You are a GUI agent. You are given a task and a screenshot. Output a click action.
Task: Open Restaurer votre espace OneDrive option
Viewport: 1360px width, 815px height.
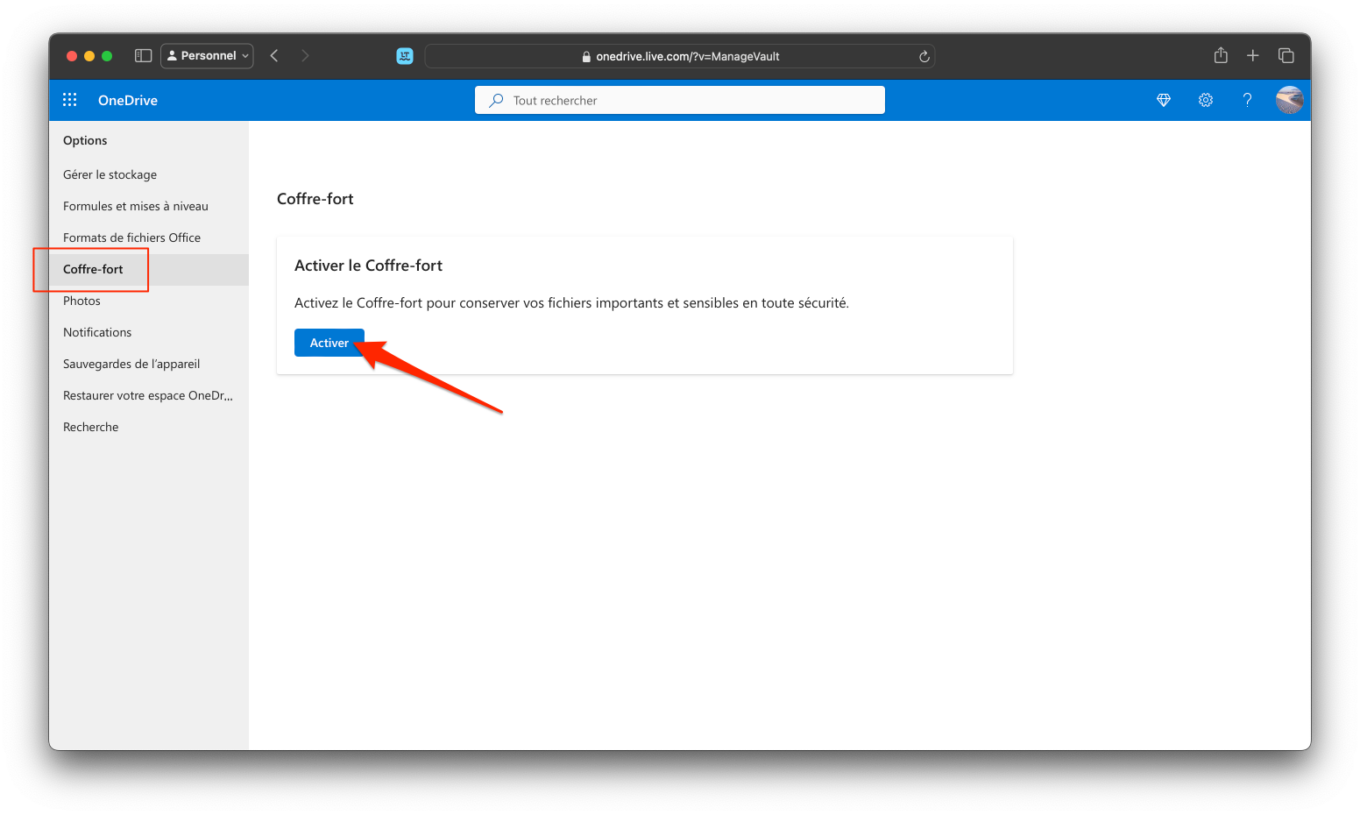149,396
